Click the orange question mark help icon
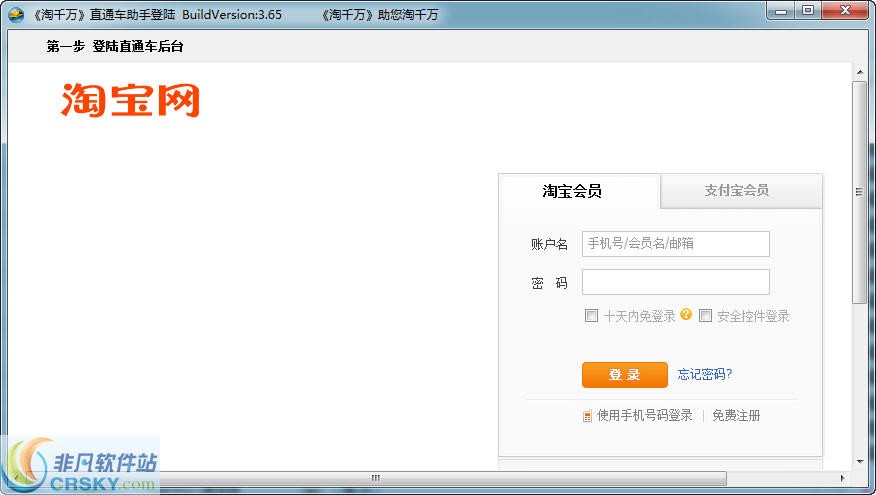Image resolution: width=876 pixels, height=495 pixels. coord(686,315)
